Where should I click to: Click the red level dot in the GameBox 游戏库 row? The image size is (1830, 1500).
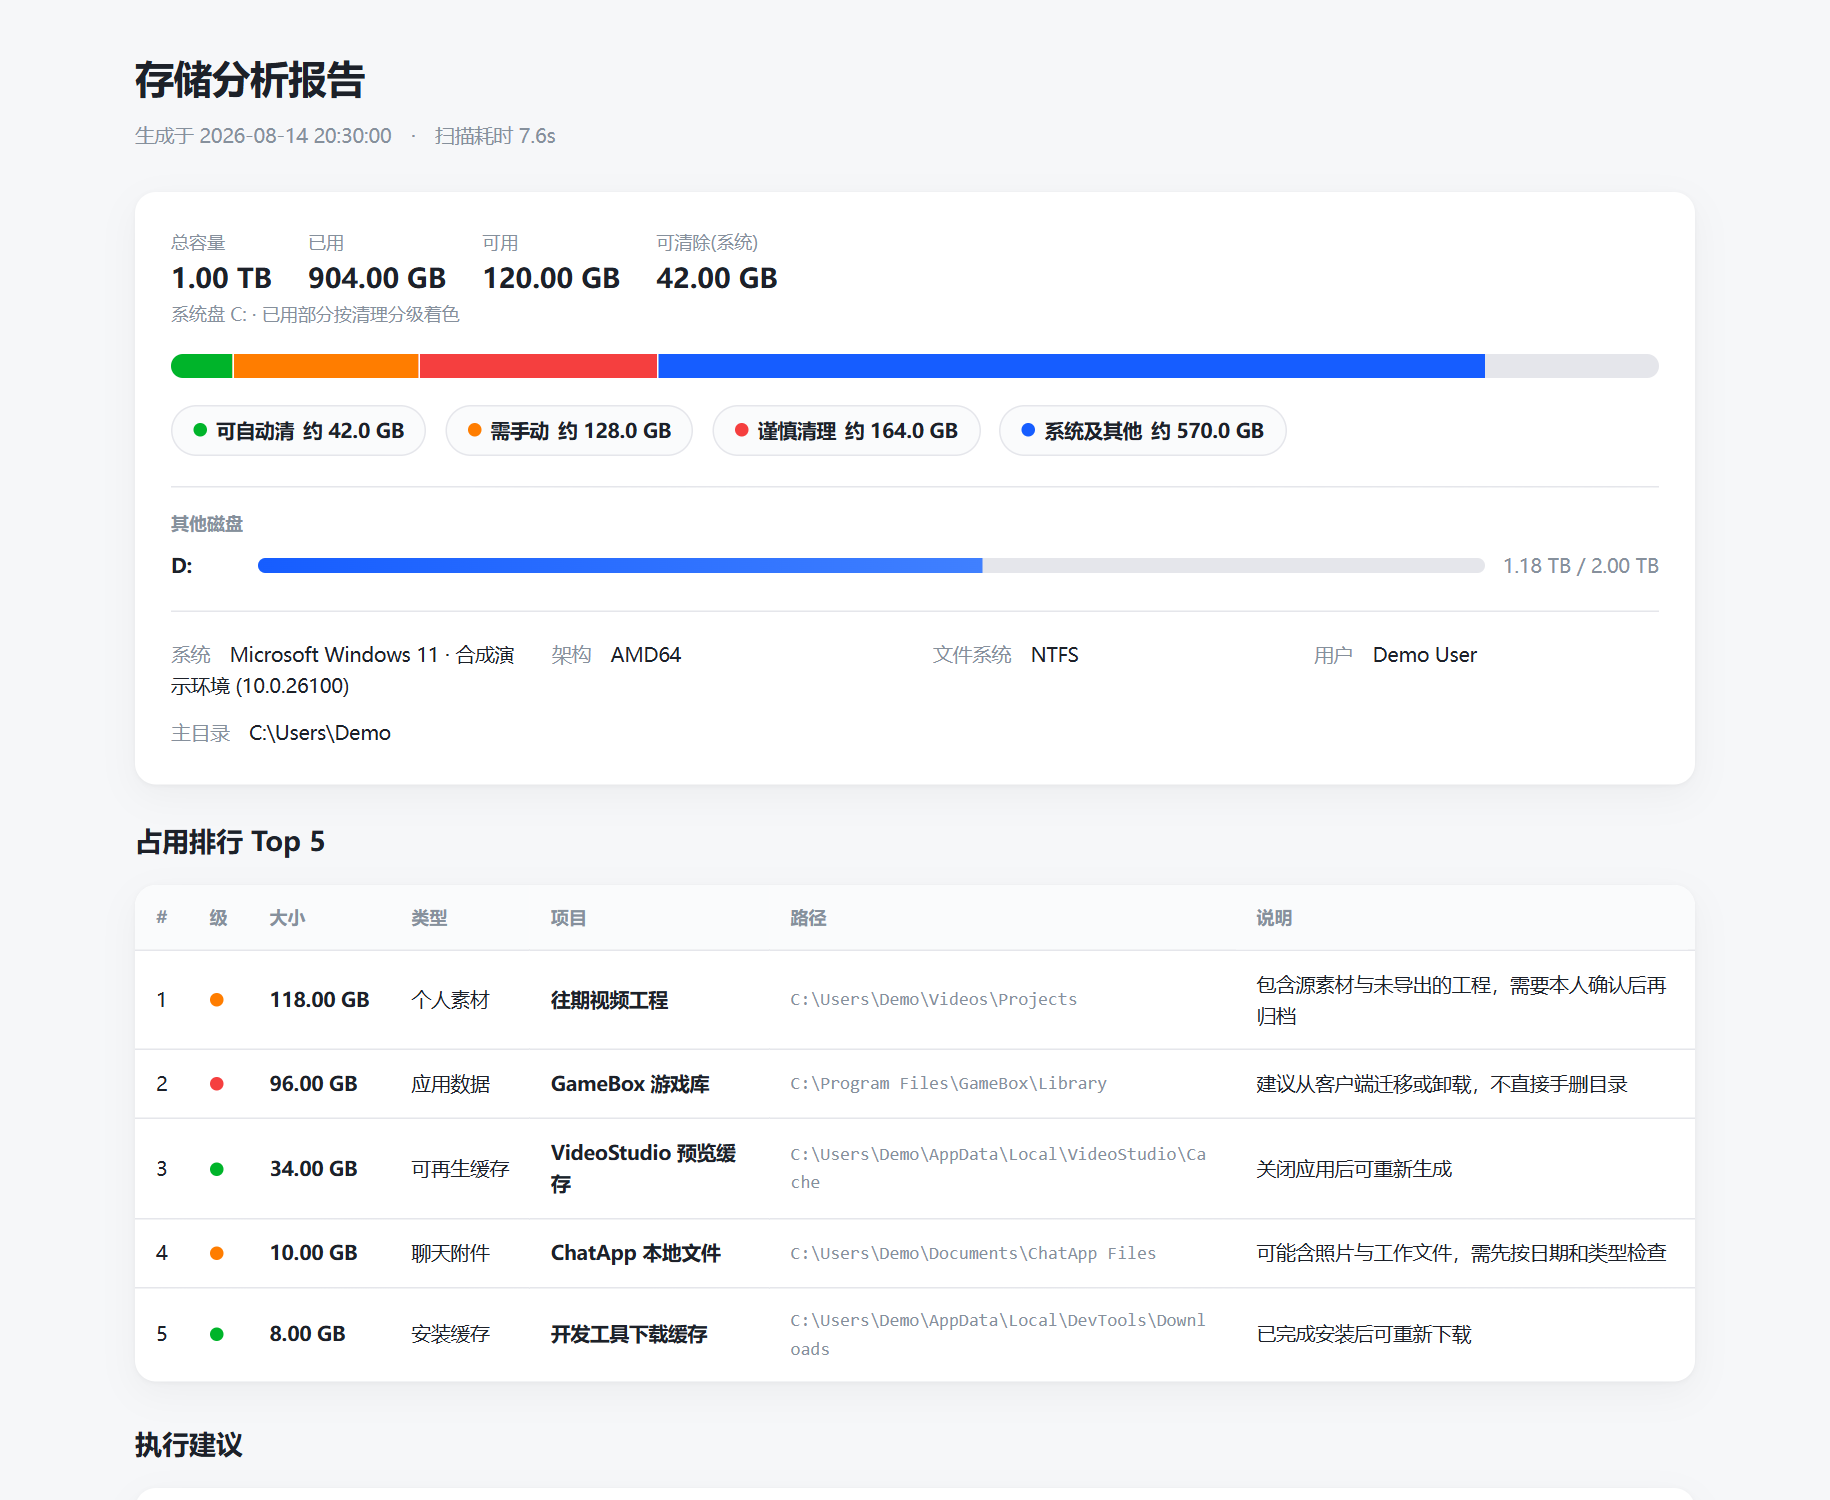point(217,1084)
